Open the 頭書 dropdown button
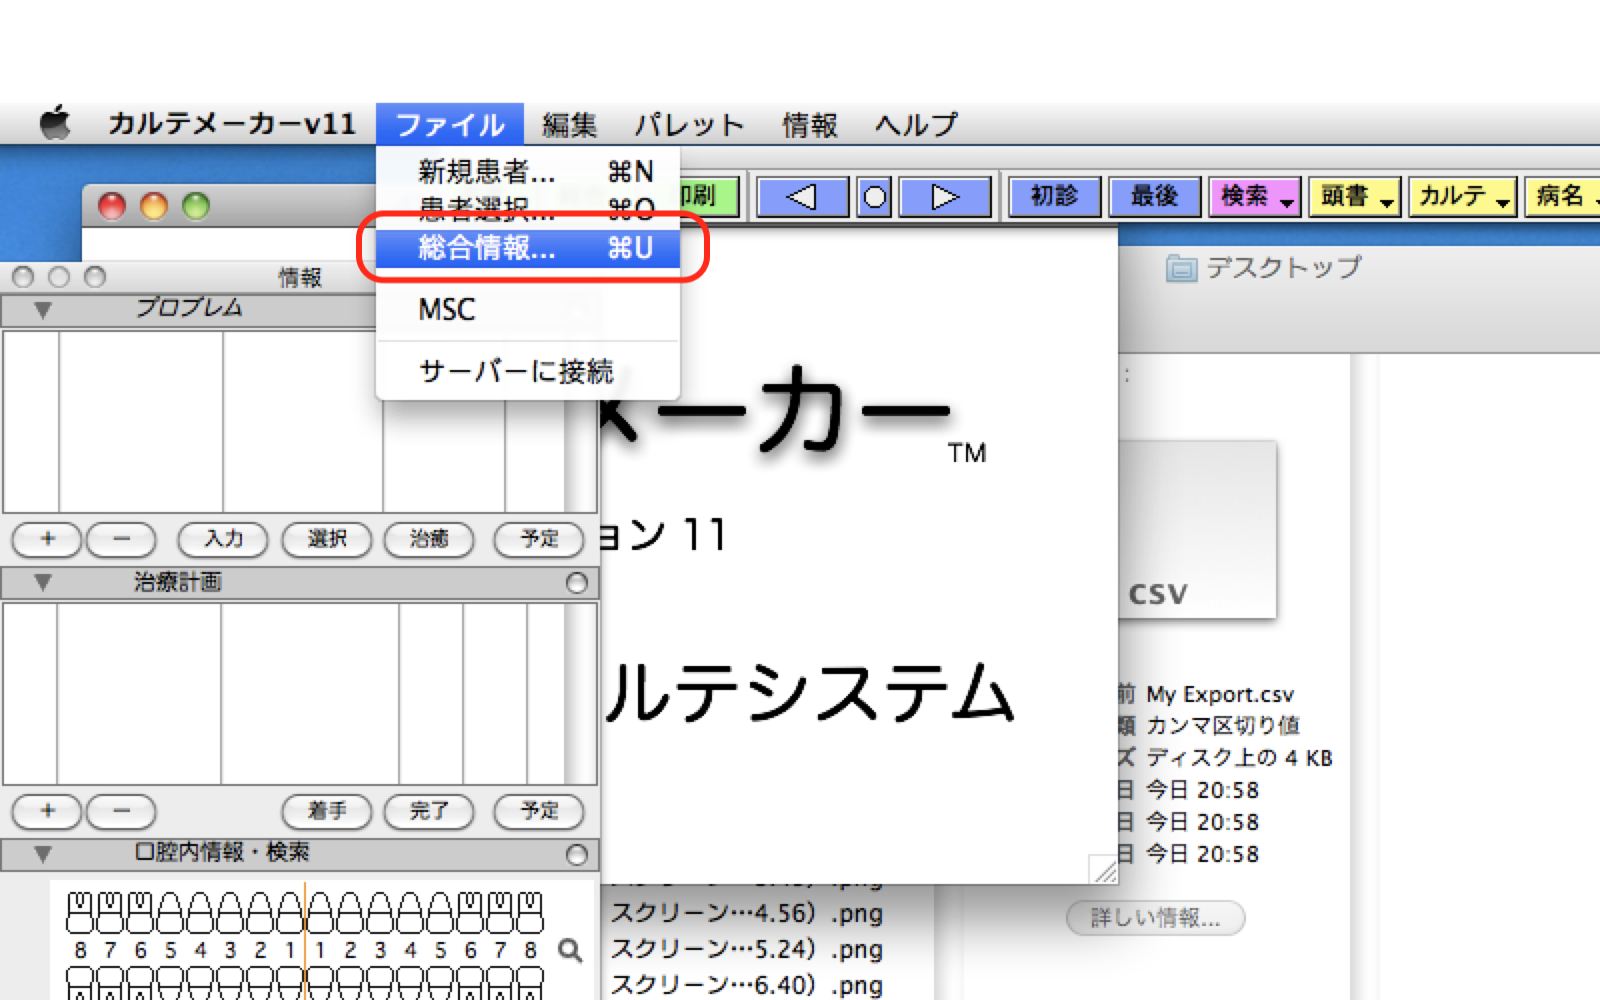 click(x=1355, y=197)
